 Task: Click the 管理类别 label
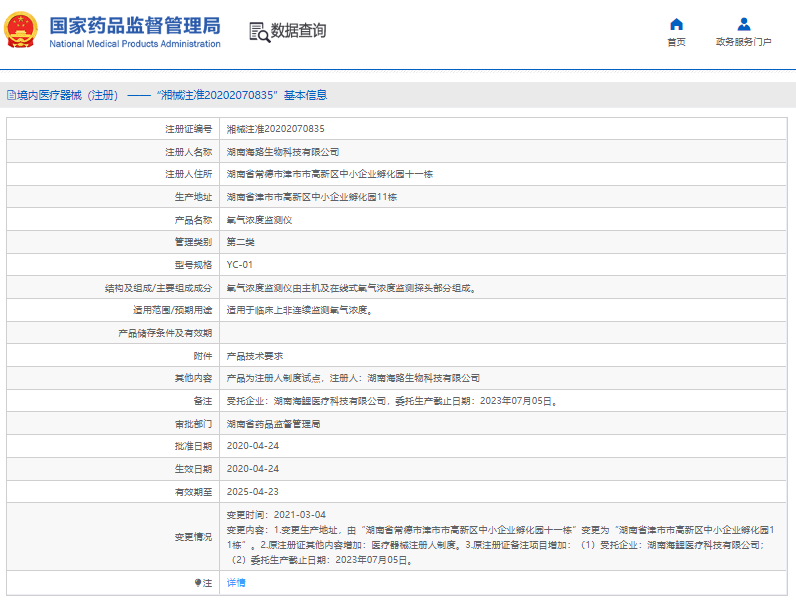193,242
